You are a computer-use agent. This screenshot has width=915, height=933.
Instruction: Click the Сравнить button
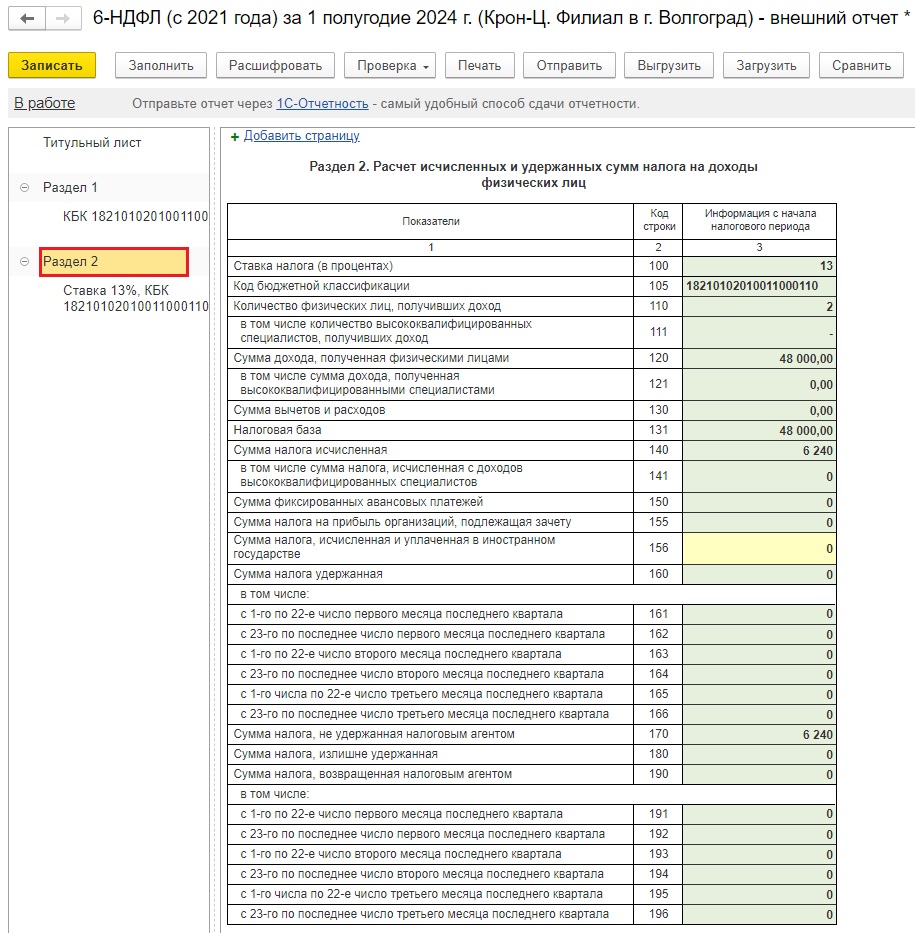point(861,65)
